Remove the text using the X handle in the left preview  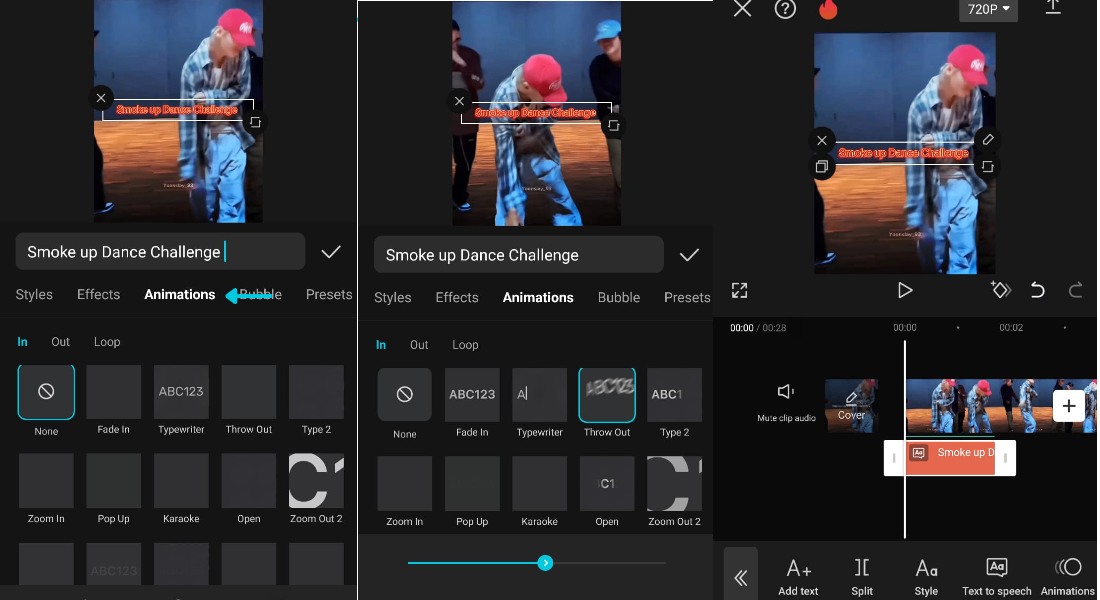(x=101, y=98)
